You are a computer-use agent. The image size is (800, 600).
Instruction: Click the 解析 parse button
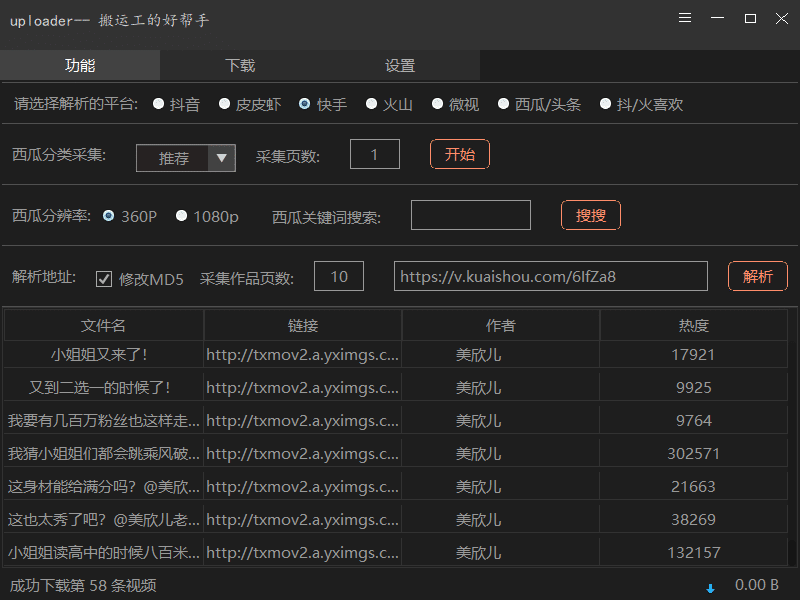[757, 276]
